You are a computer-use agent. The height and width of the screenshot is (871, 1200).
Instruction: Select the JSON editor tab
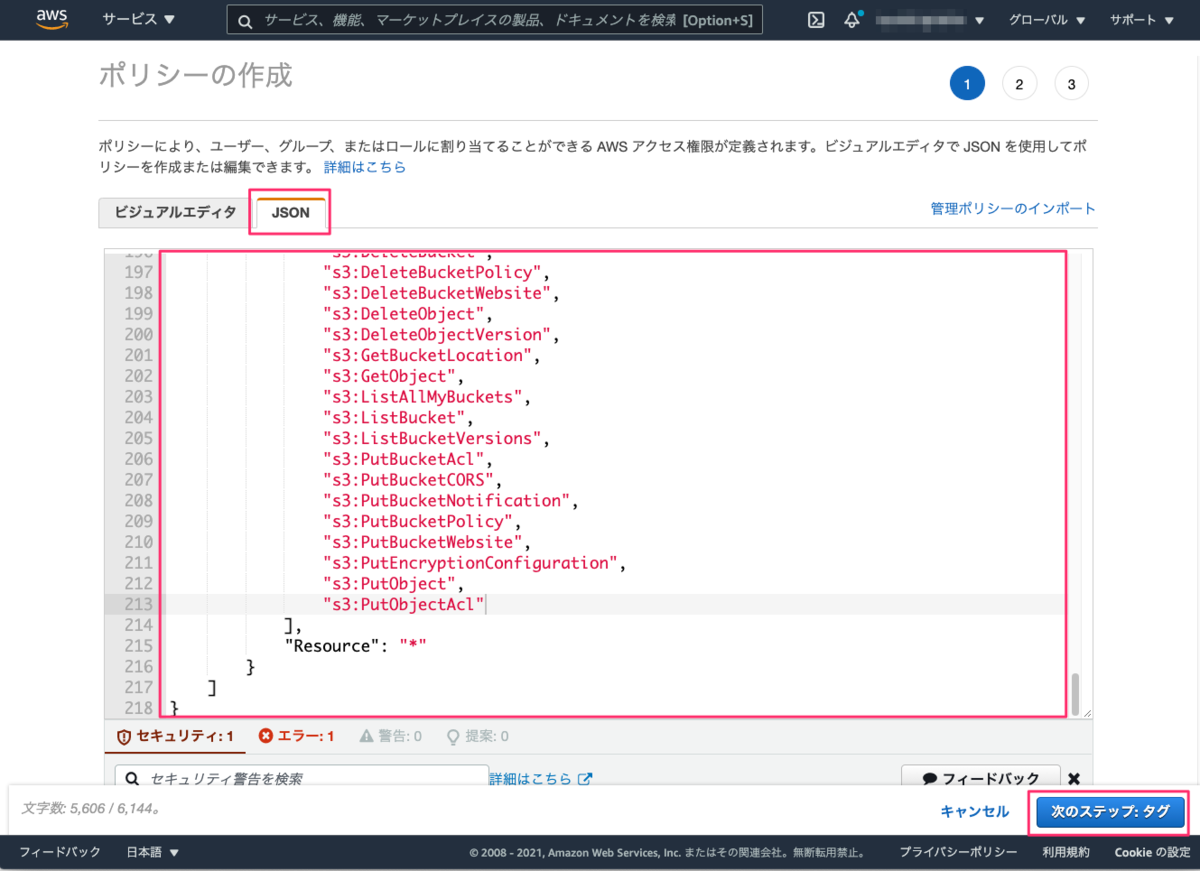point(289,212)
